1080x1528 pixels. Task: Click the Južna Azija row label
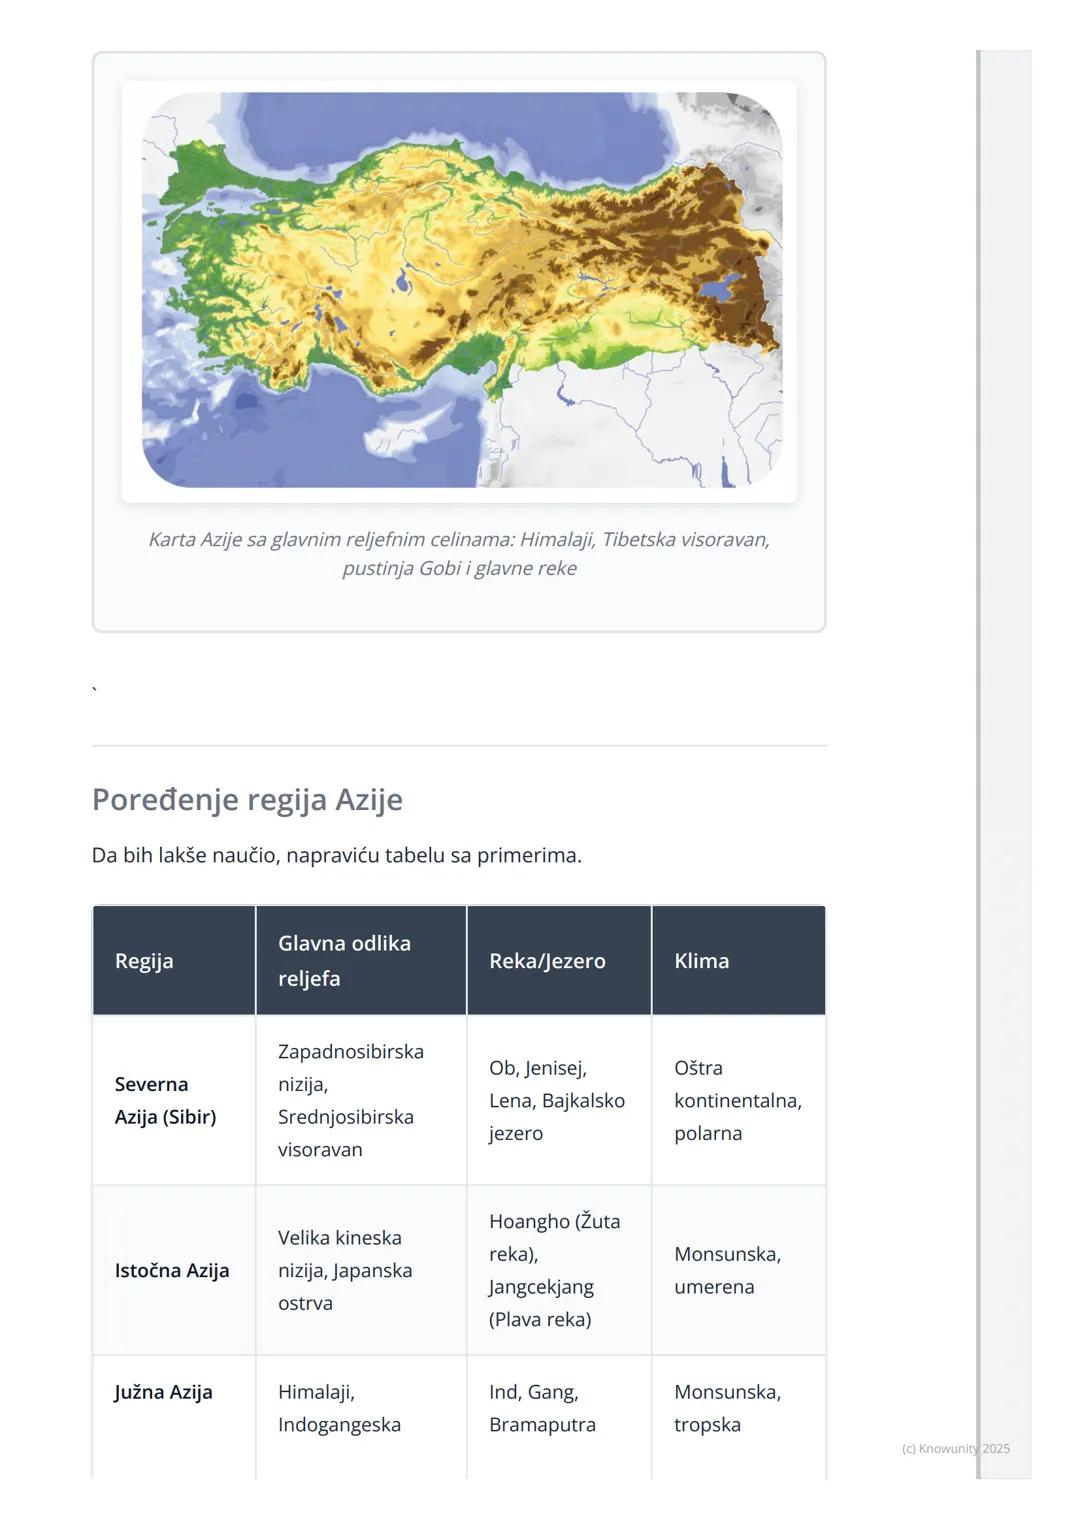click(x=163, y=1392)
